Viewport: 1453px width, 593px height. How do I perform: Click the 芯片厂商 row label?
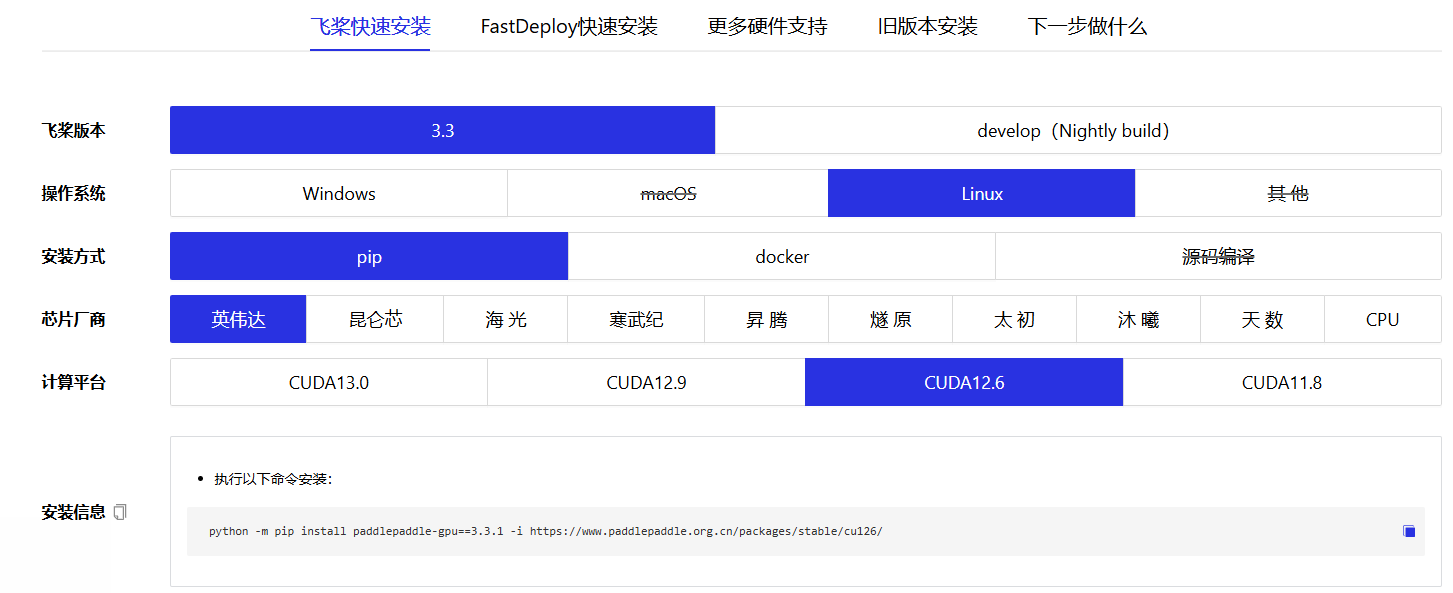(73, 319)
